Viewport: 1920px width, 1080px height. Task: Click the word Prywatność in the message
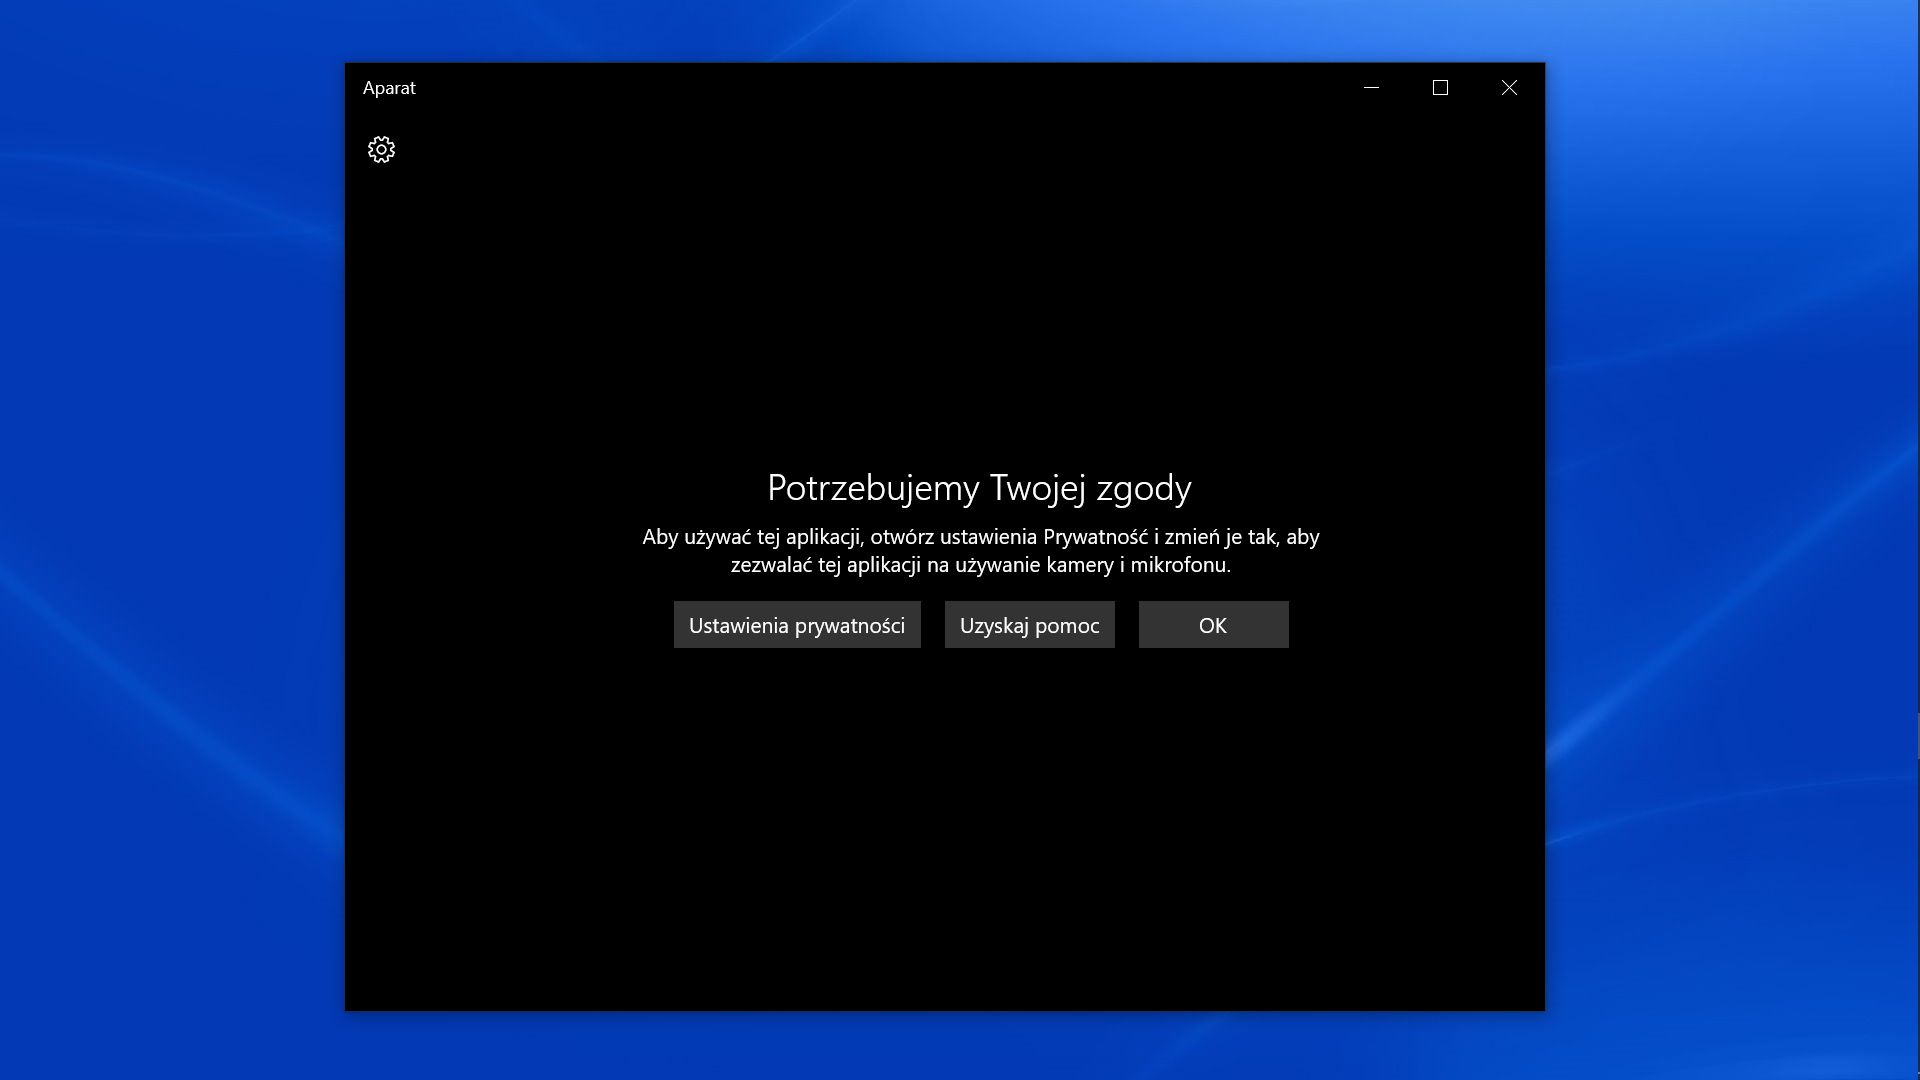point(1095,537)
